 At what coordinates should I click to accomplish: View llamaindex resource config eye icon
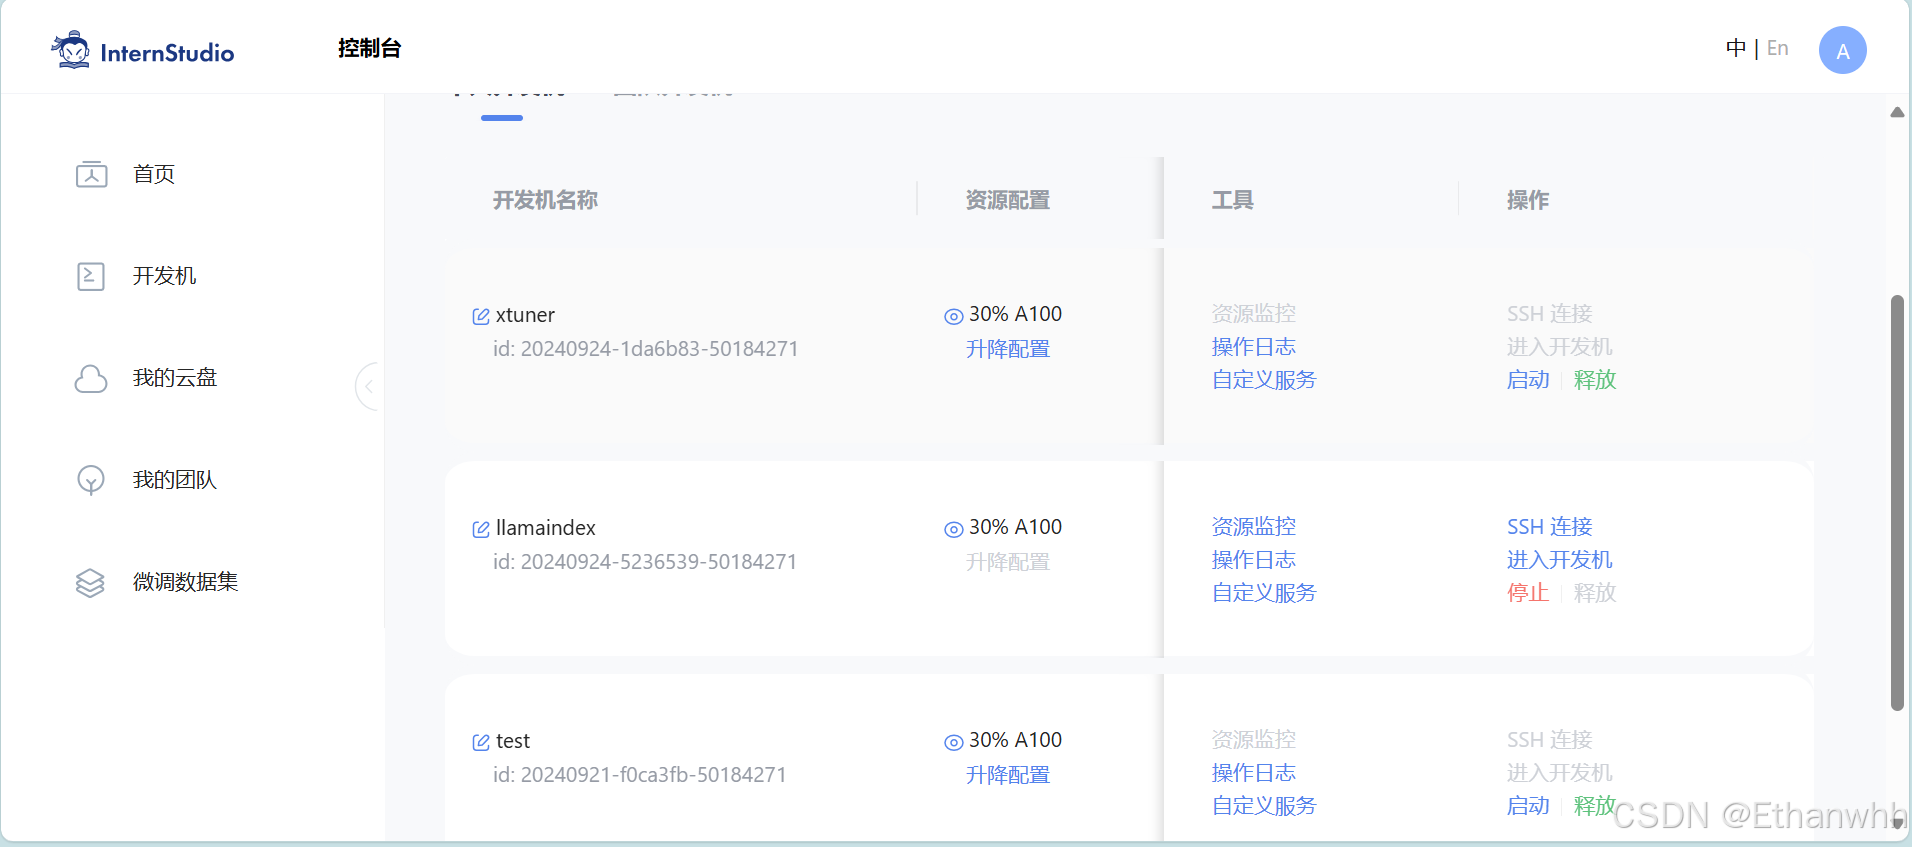pyautogui.click(x=954, y=529)
